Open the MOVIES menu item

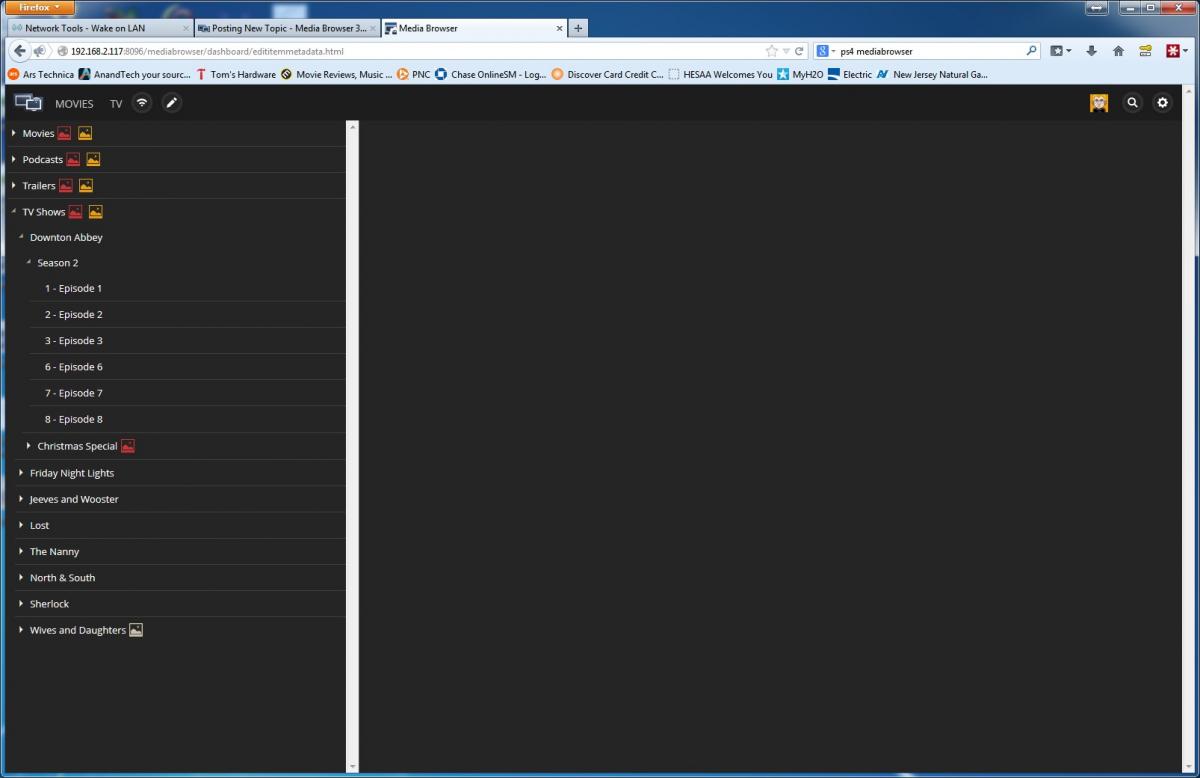[74, 103]
